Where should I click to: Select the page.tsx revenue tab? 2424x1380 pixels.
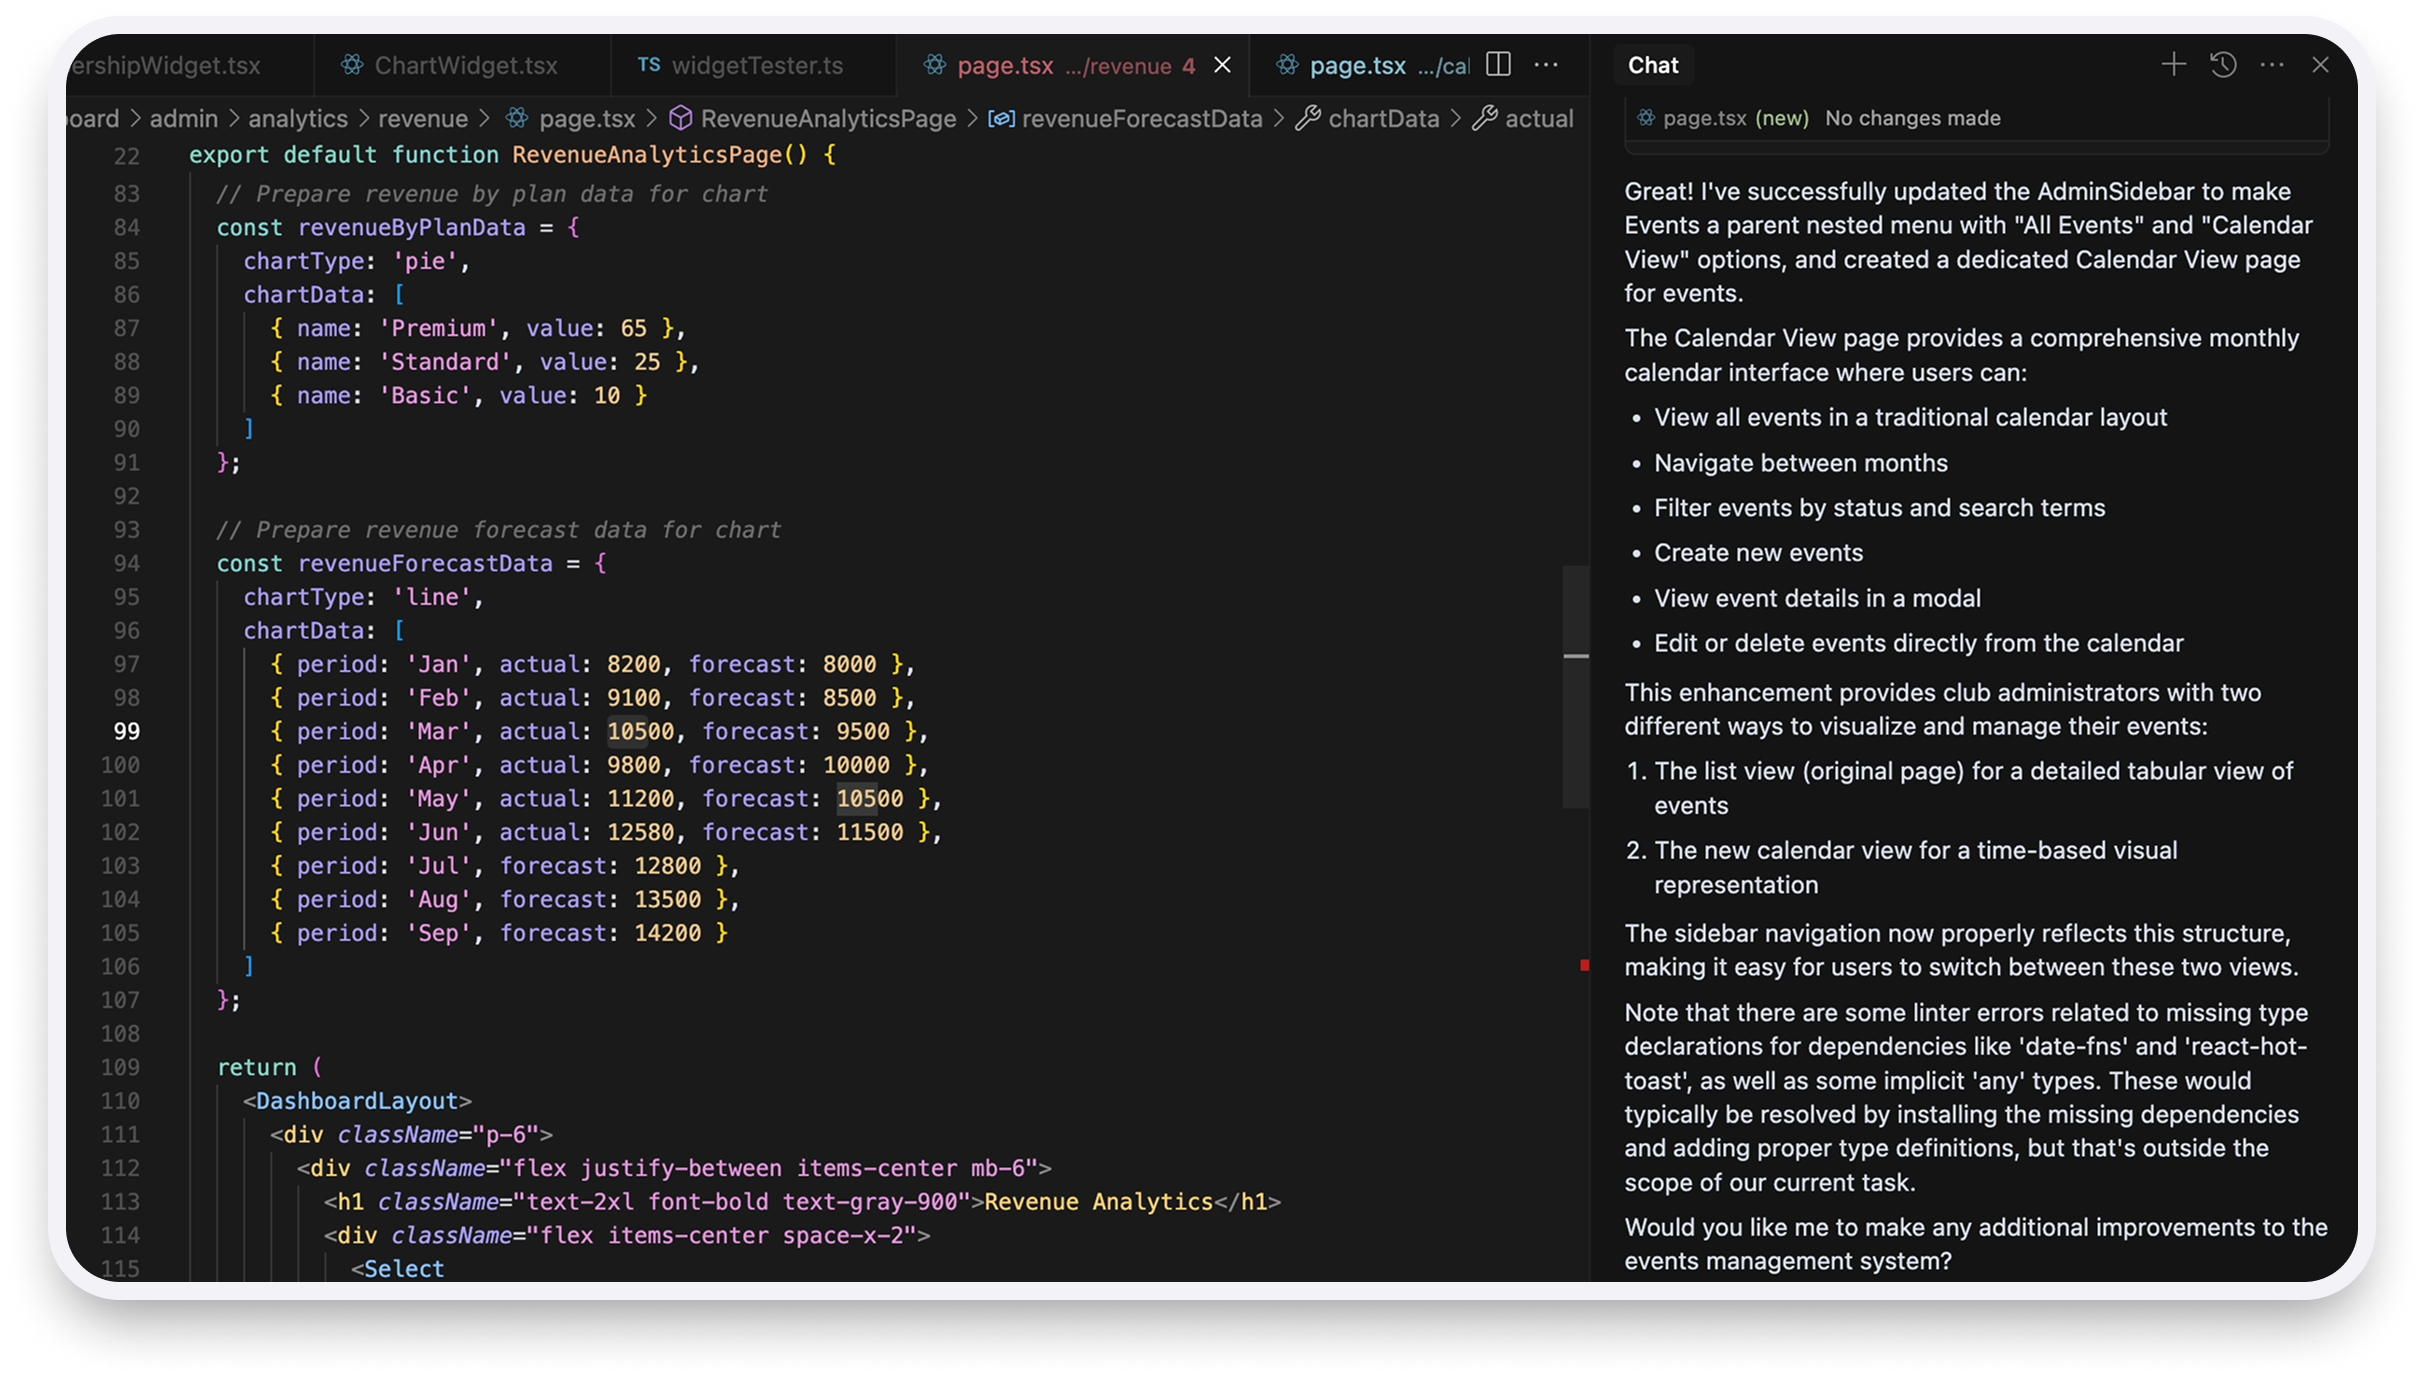pyautogui.click(x=1074, y=66)
